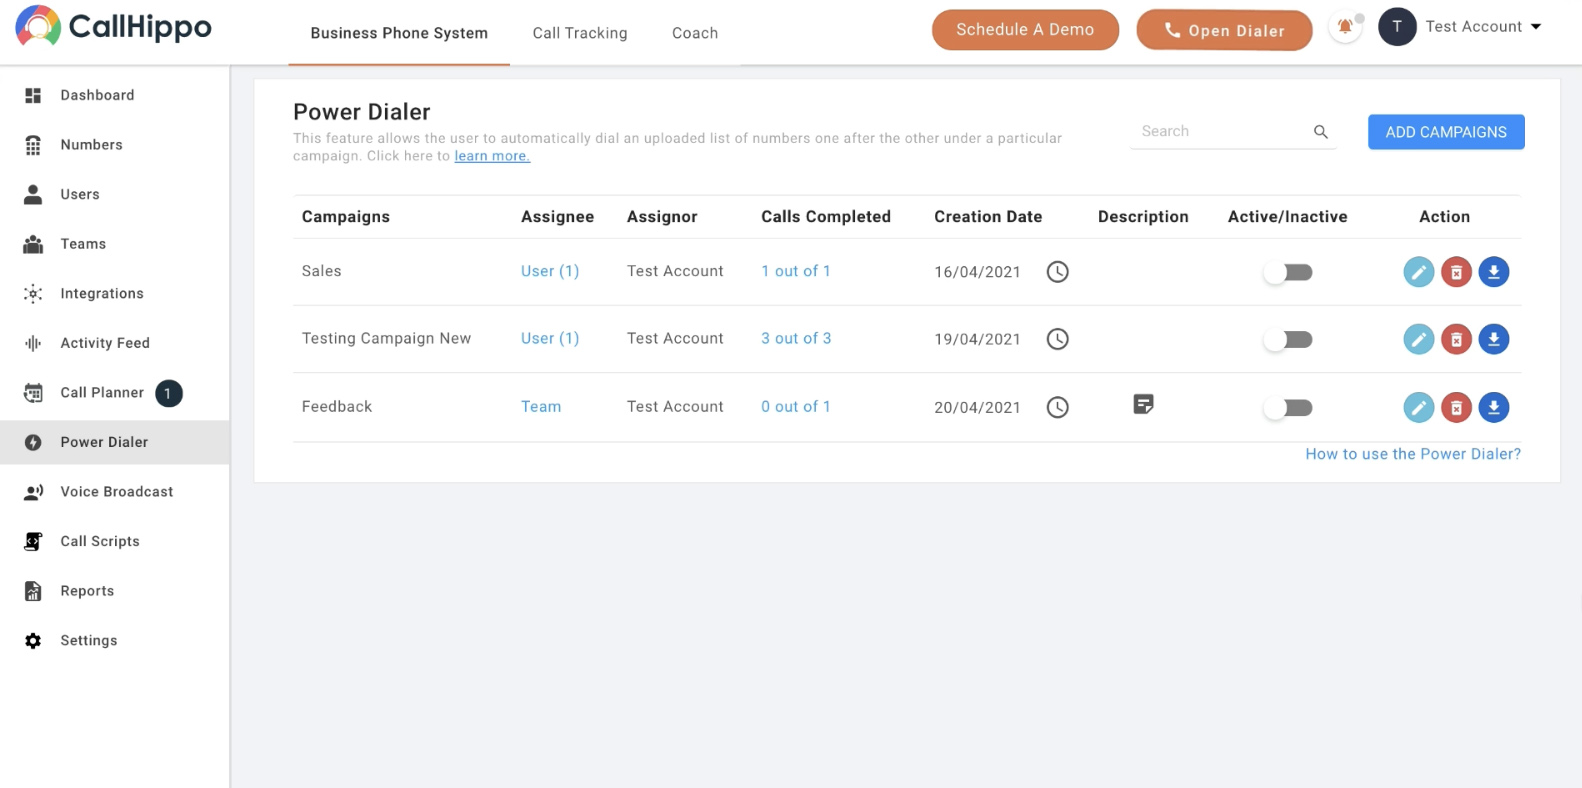Toggle Sales campaign active switch
Viewport: 1582px width, 788px height.
point(1288,272)
